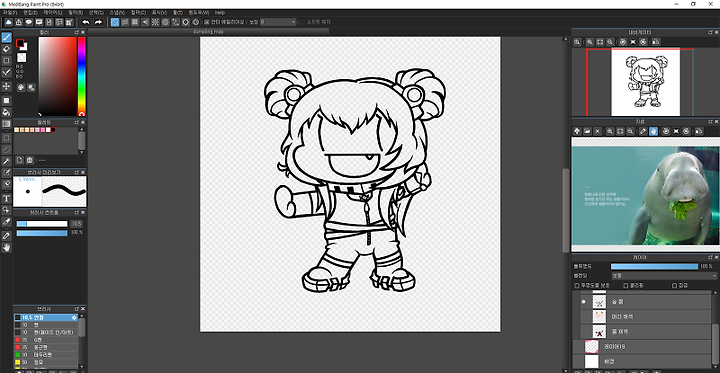Select the Text tool
This screenshot has width=720, height=373.
click(6, 198)
